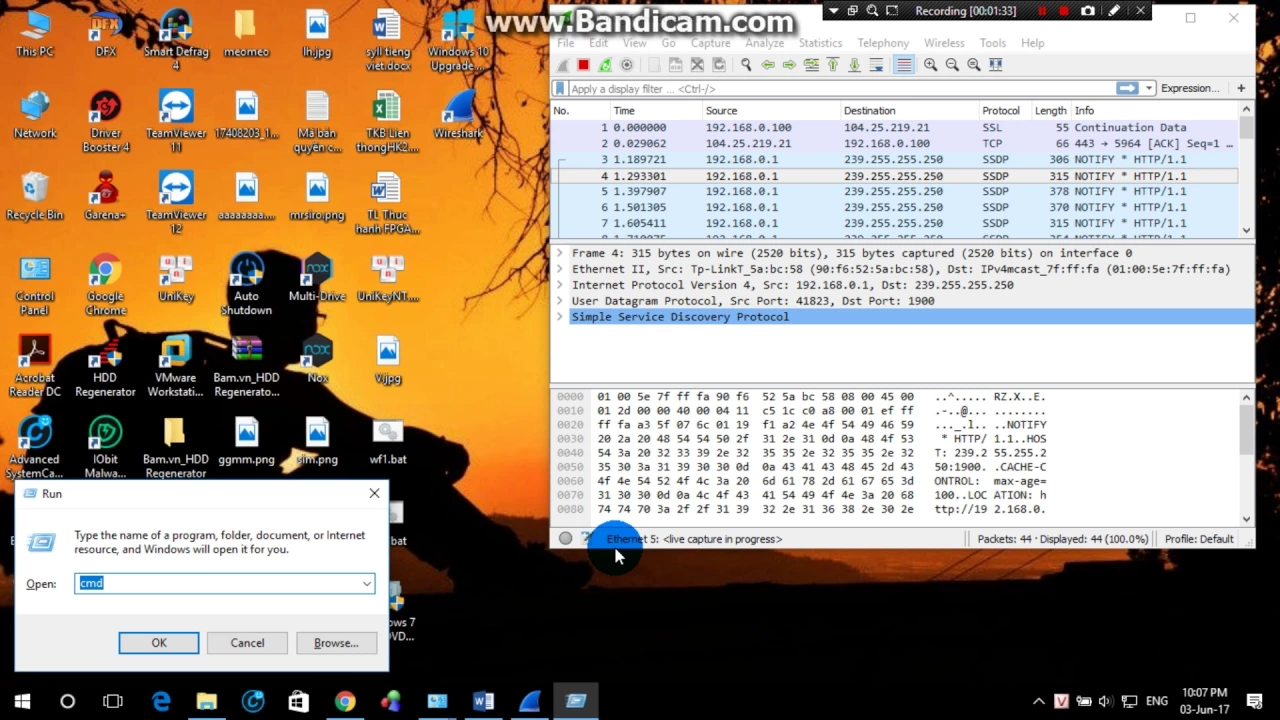The height and width of the screenshot is (720, 1280).
Task: Open Wireshark capture options
Action: tap(627, 65)
